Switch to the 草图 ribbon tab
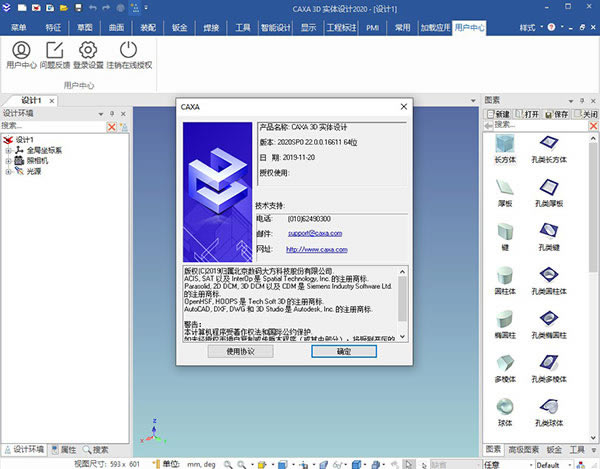The image size is (600, 469). coord(83,27)
